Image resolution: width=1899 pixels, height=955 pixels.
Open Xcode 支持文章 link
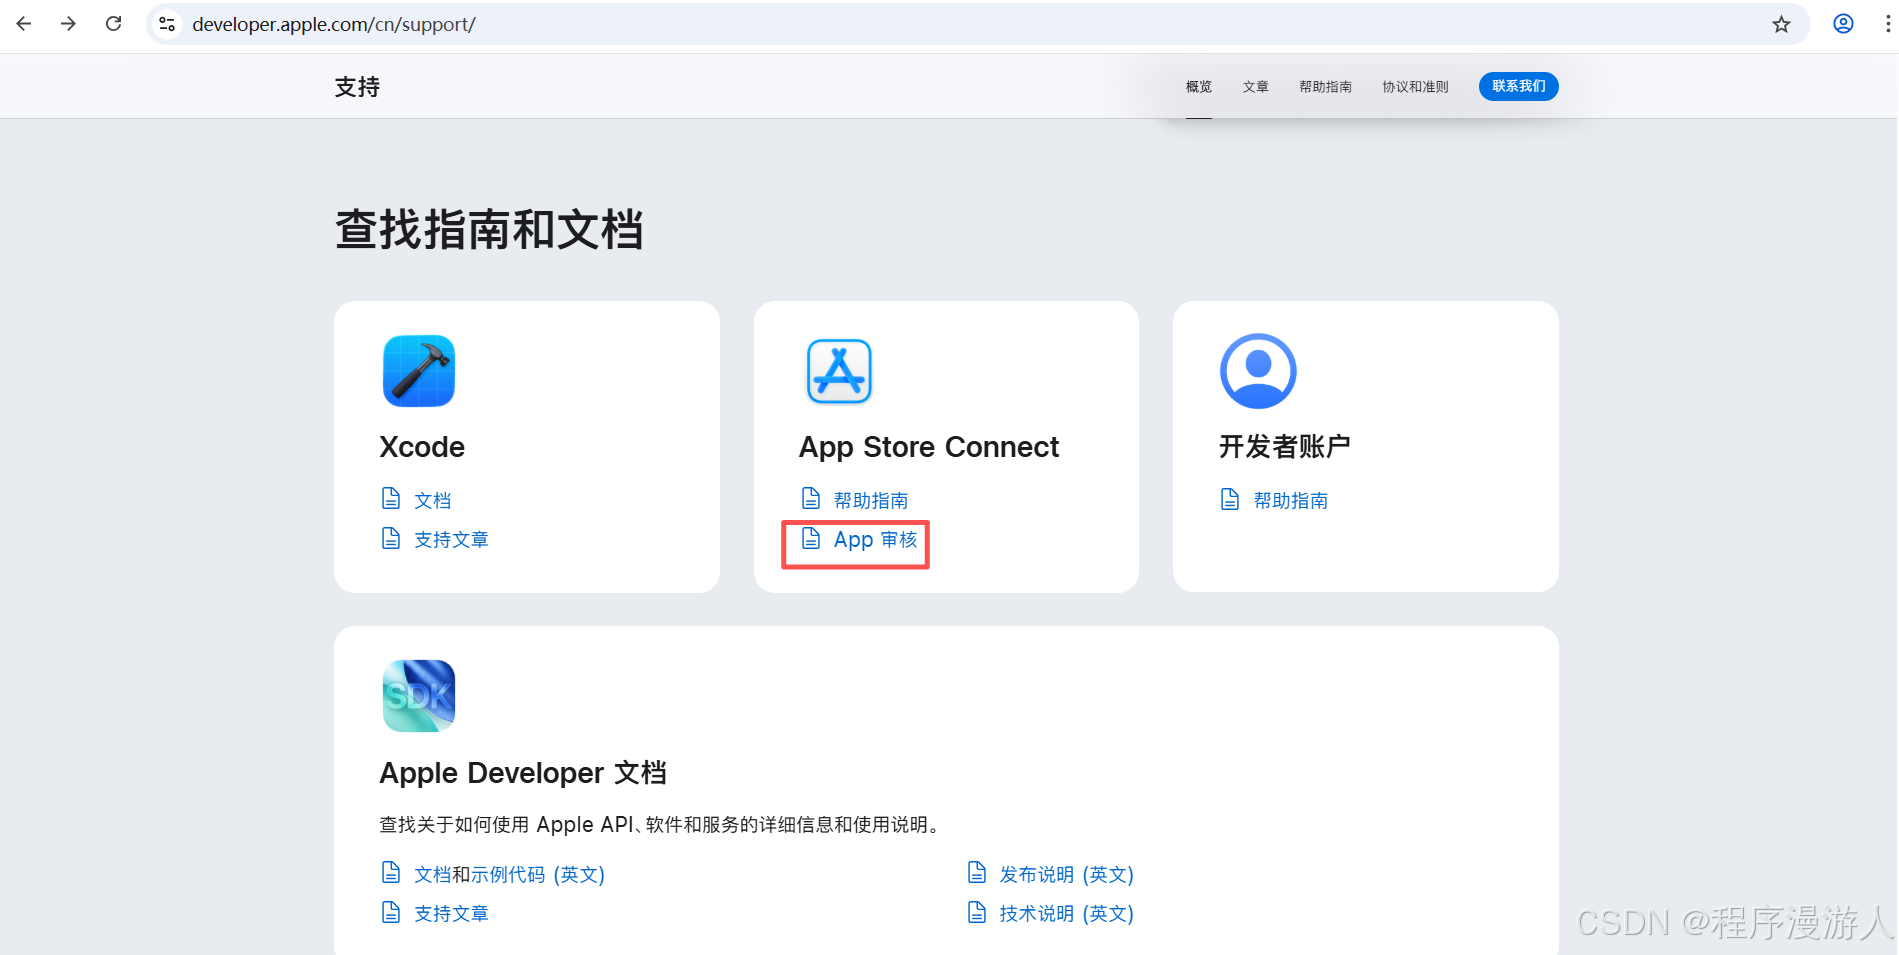click(x=452, y=540)
